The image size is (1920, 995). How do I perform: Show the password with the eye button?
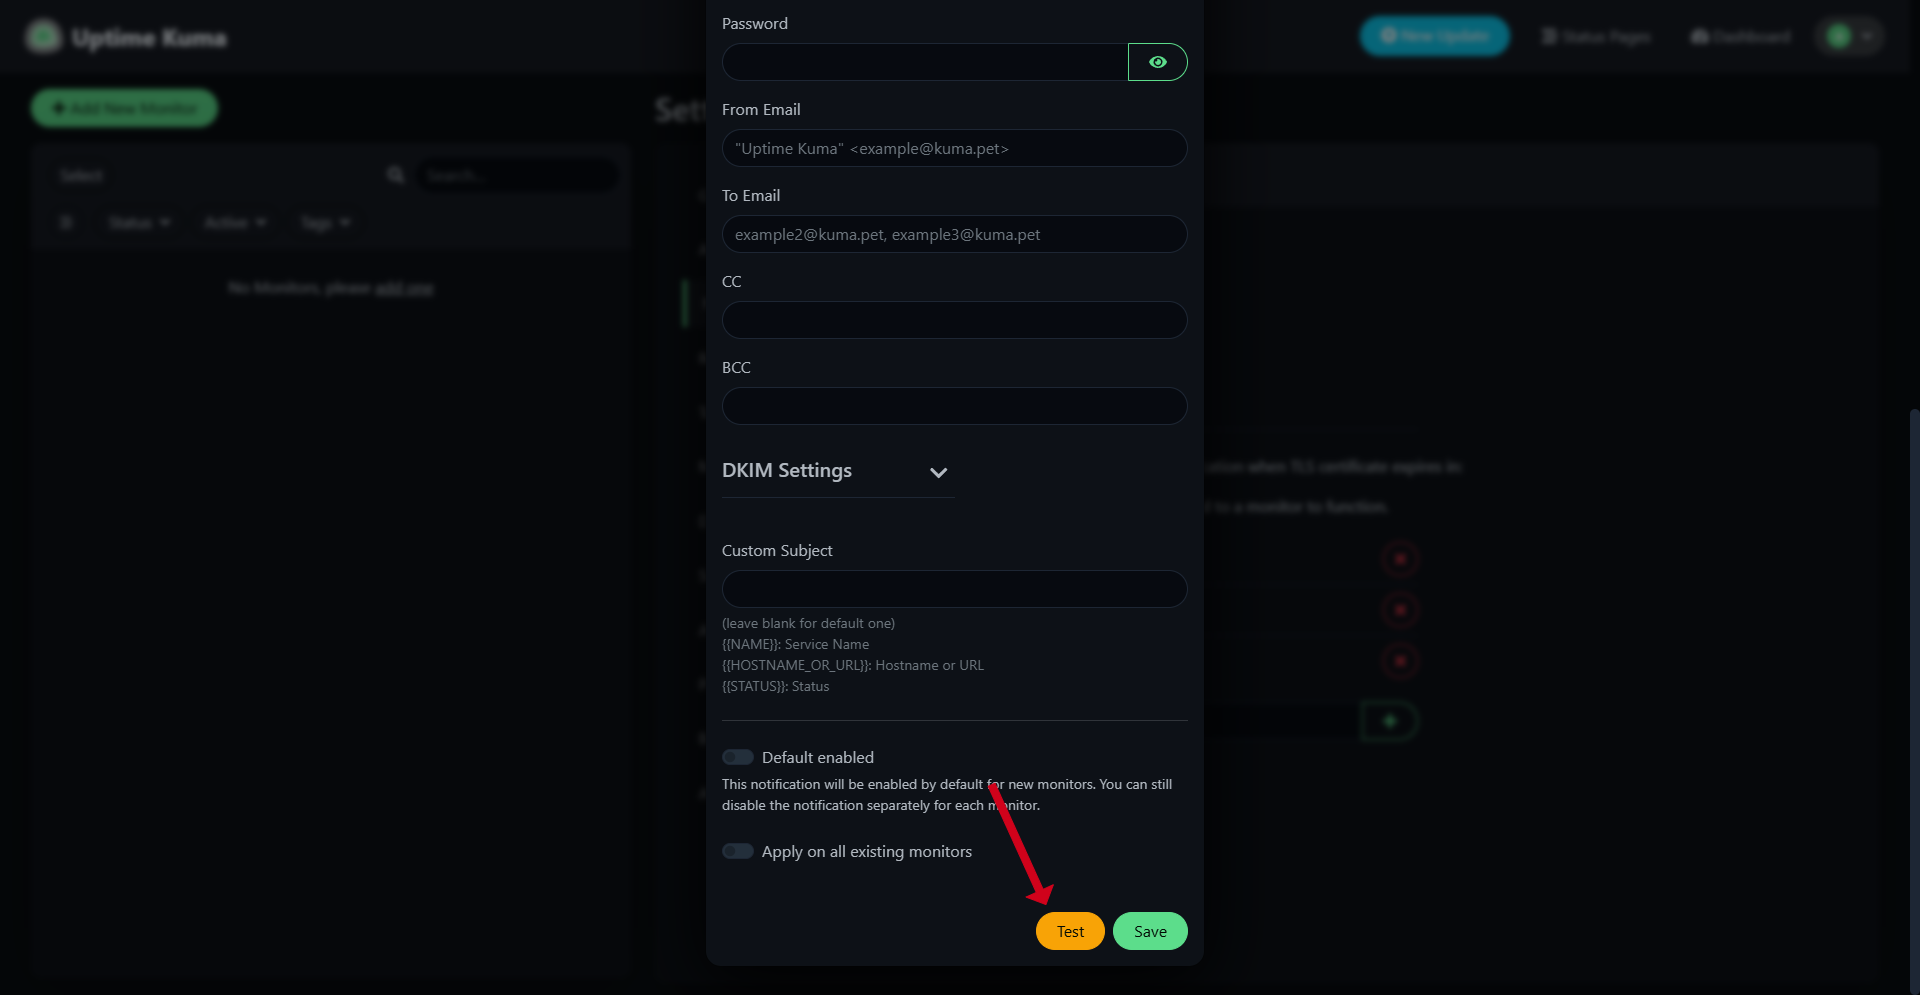(x=1157, y=62)
